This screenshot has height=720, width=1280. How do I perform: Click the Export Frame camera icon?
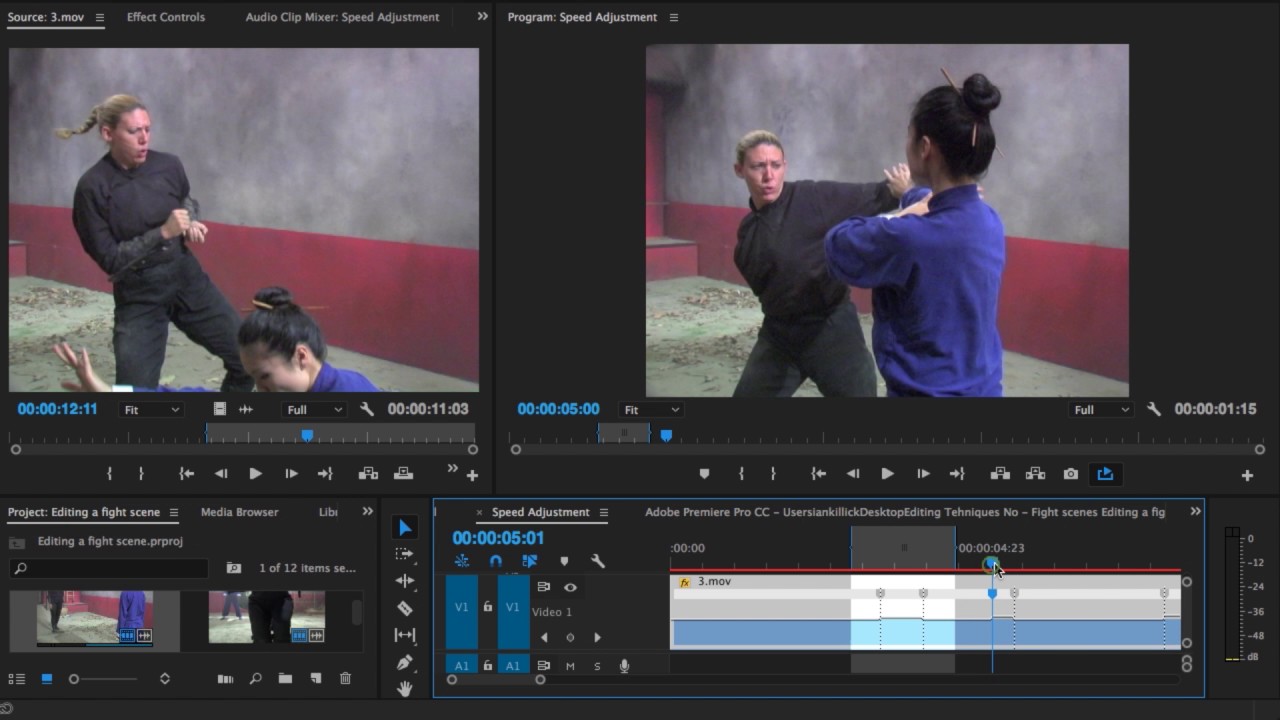tap(1071, 474)
